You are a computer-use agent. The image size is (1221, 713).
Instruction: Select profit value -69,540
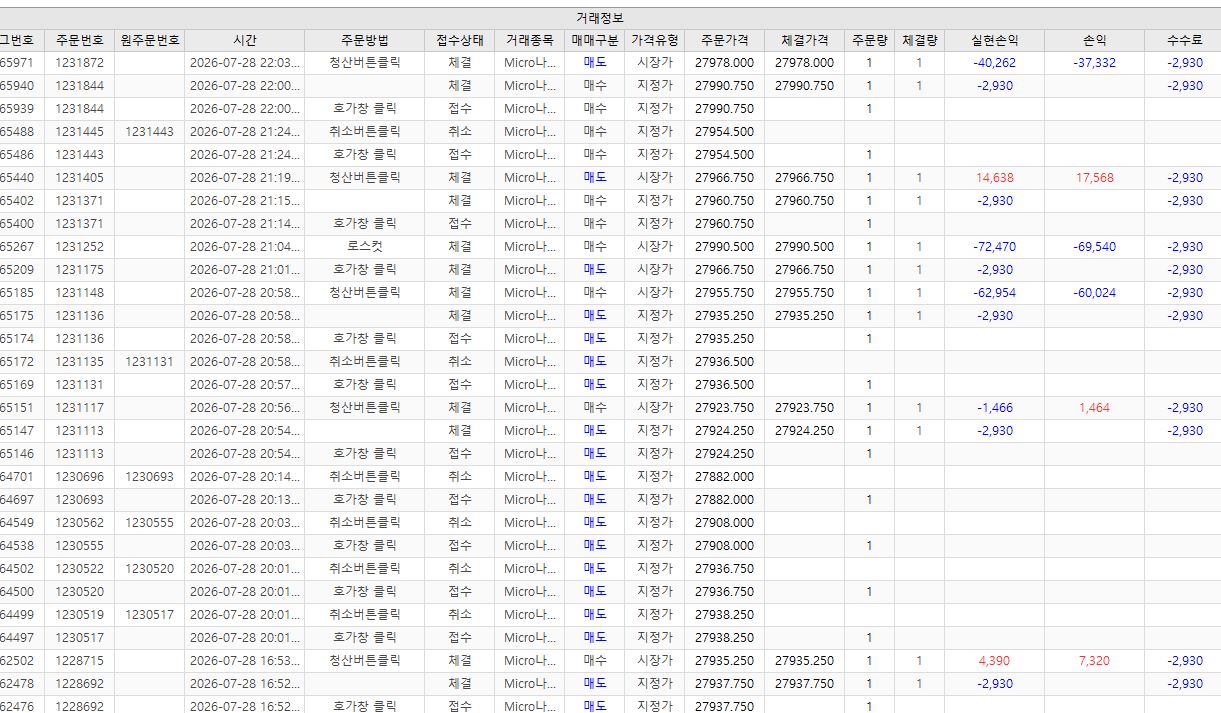[x=1094, y=247]
